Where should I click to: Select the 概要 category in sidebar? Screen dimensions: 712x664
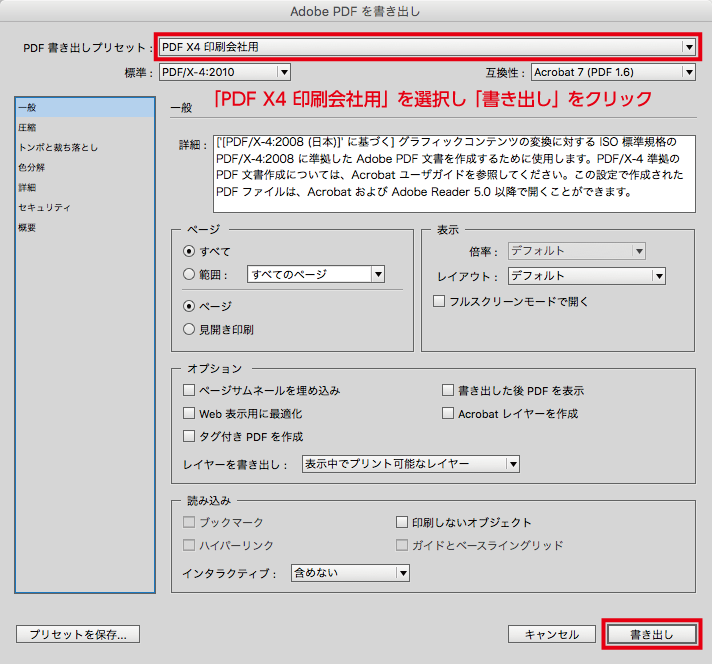85,228
